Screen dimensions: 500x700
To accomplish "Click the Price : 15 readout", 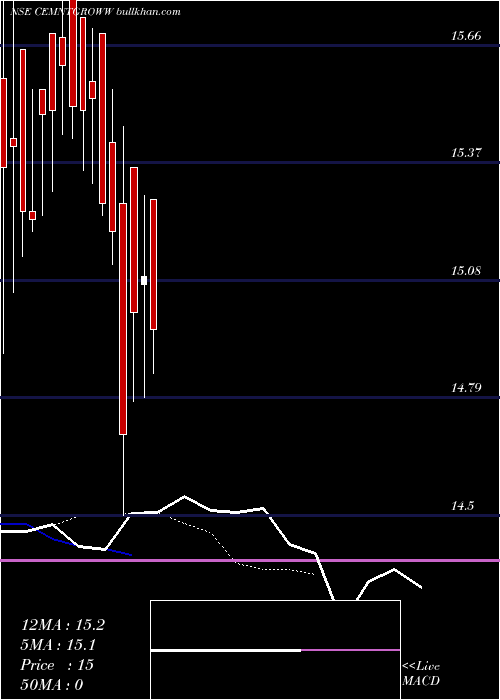I will pyautogui.click(x=57, y=665).
